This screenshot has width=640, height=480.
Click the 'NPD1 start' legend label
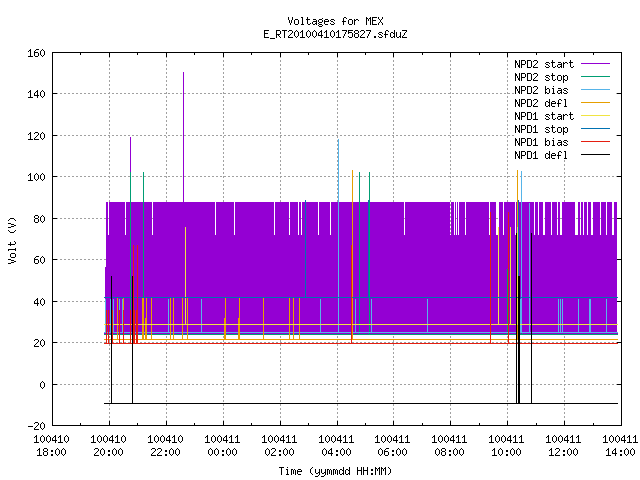(x=544, y=116)
